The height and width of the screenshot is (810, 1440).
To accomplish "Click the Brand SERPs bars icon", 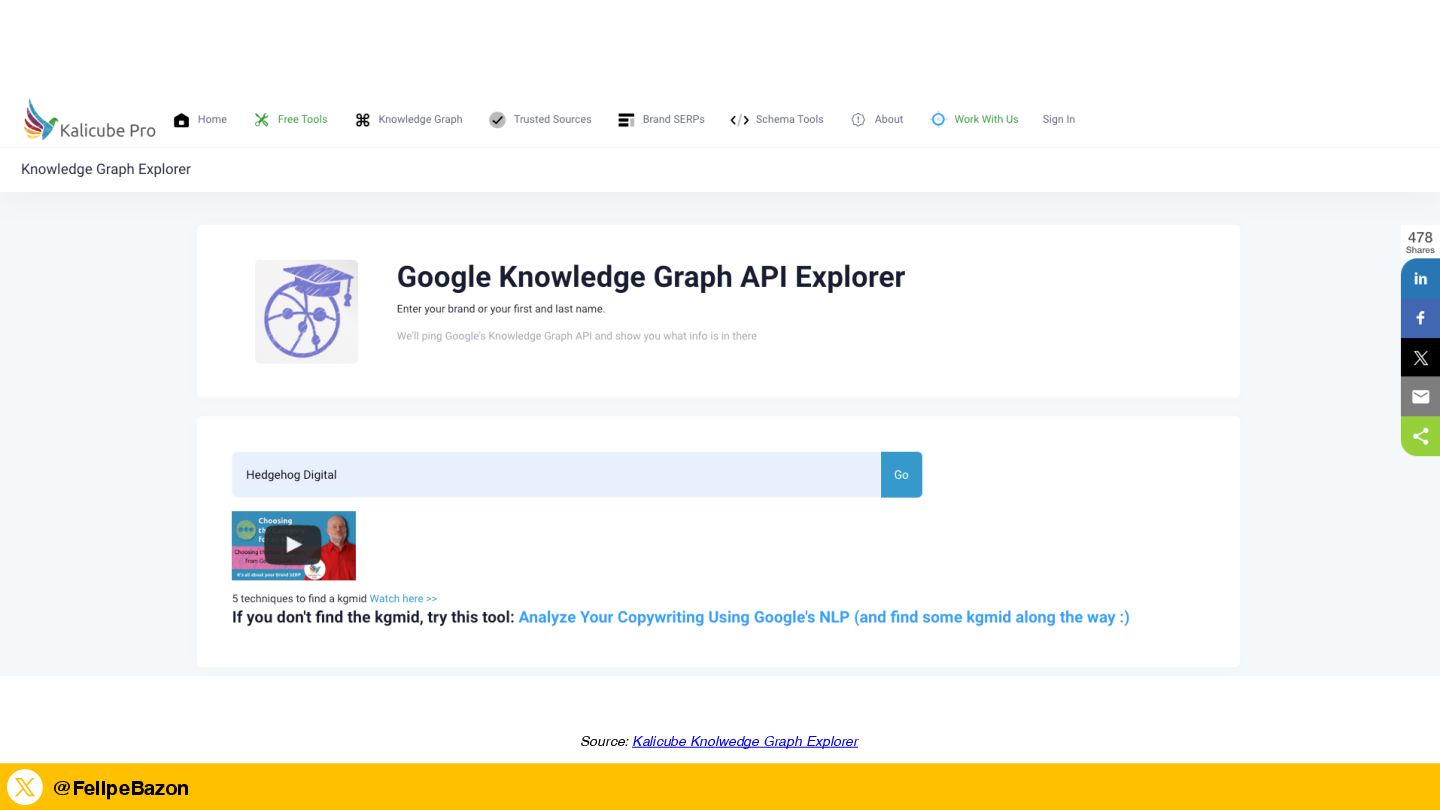I will coord(626,120).
